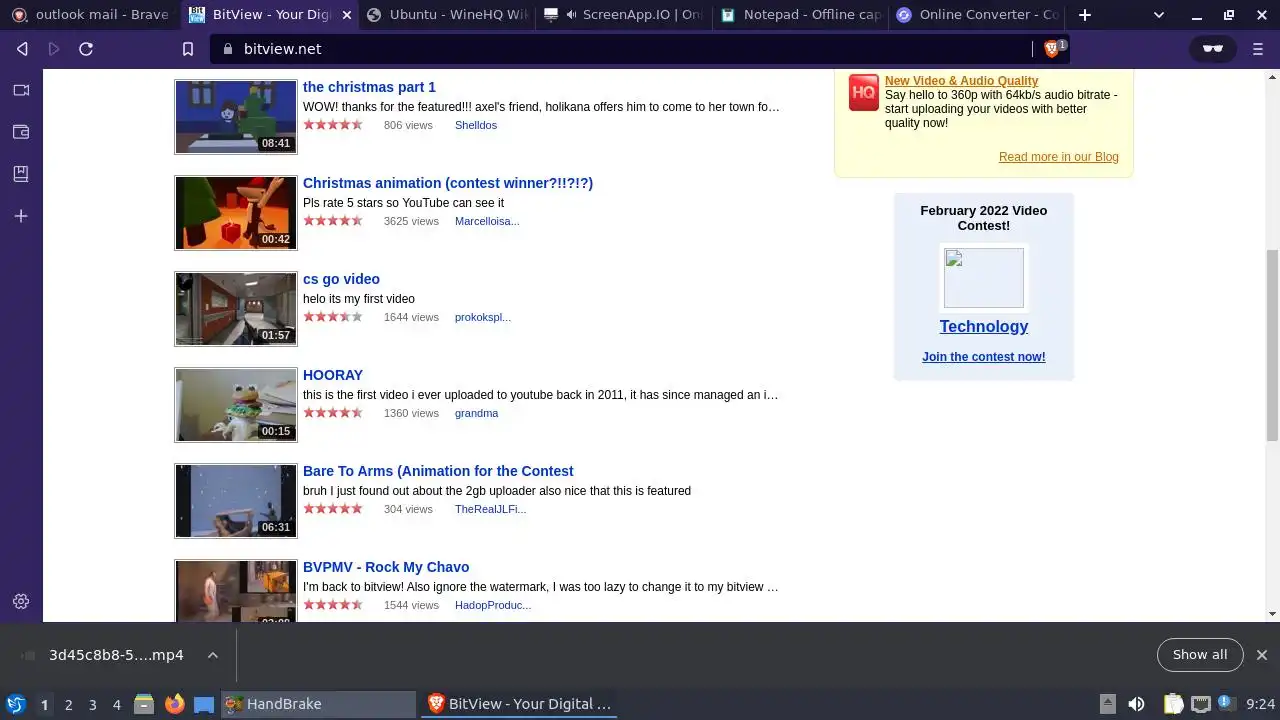Show the desktop with the blue taskbar icon
This screenshot has height=720, width=1280.
(204, 704)
